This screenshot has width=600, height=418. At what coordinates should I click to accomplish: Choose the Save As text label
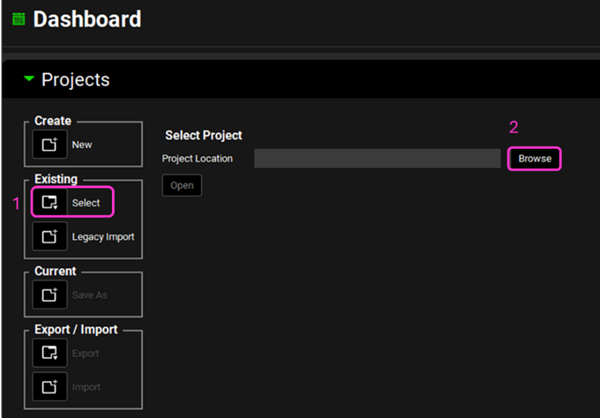point(88,295)
